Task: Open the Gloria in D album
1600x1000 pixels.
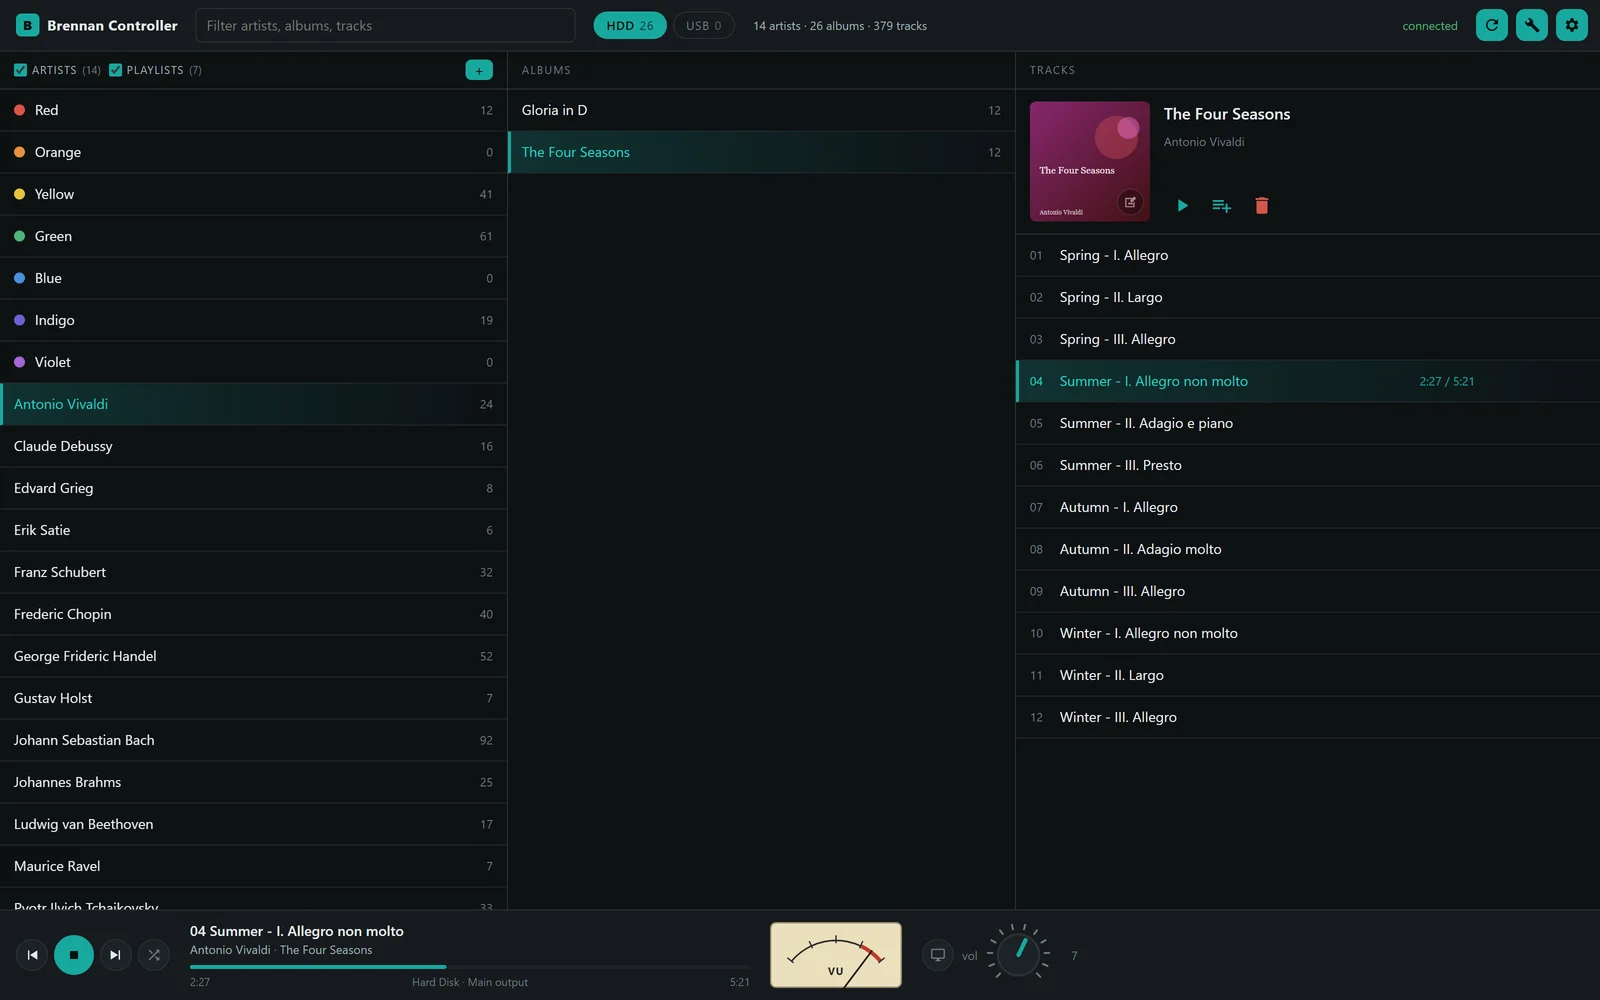Action: coord(761,110)
